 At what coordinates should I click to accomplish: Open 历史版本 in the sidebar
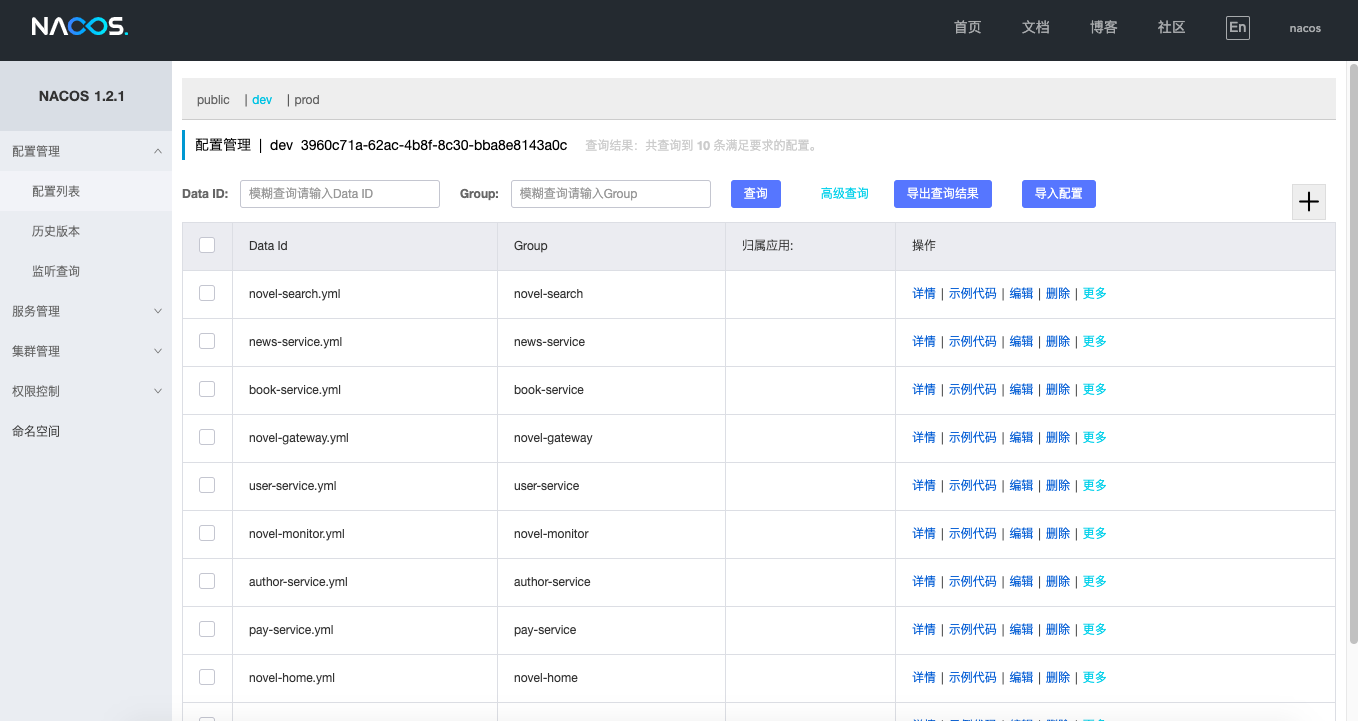click(56, 231)
